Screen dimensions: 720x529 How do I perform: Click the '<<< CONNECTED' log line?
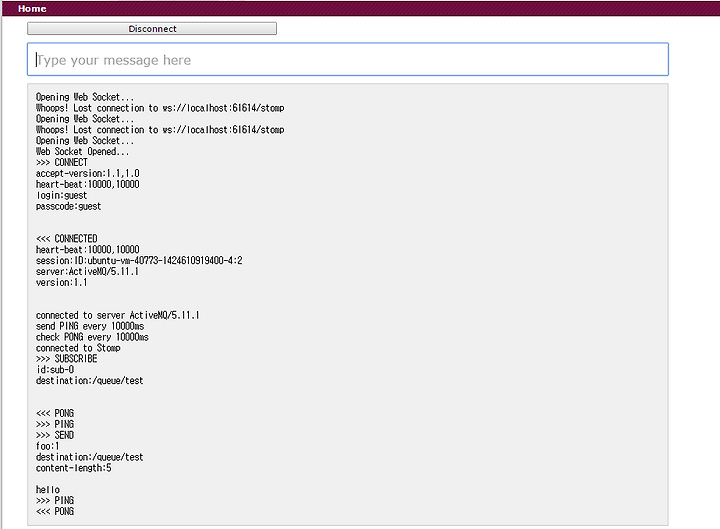coord(67,239)
